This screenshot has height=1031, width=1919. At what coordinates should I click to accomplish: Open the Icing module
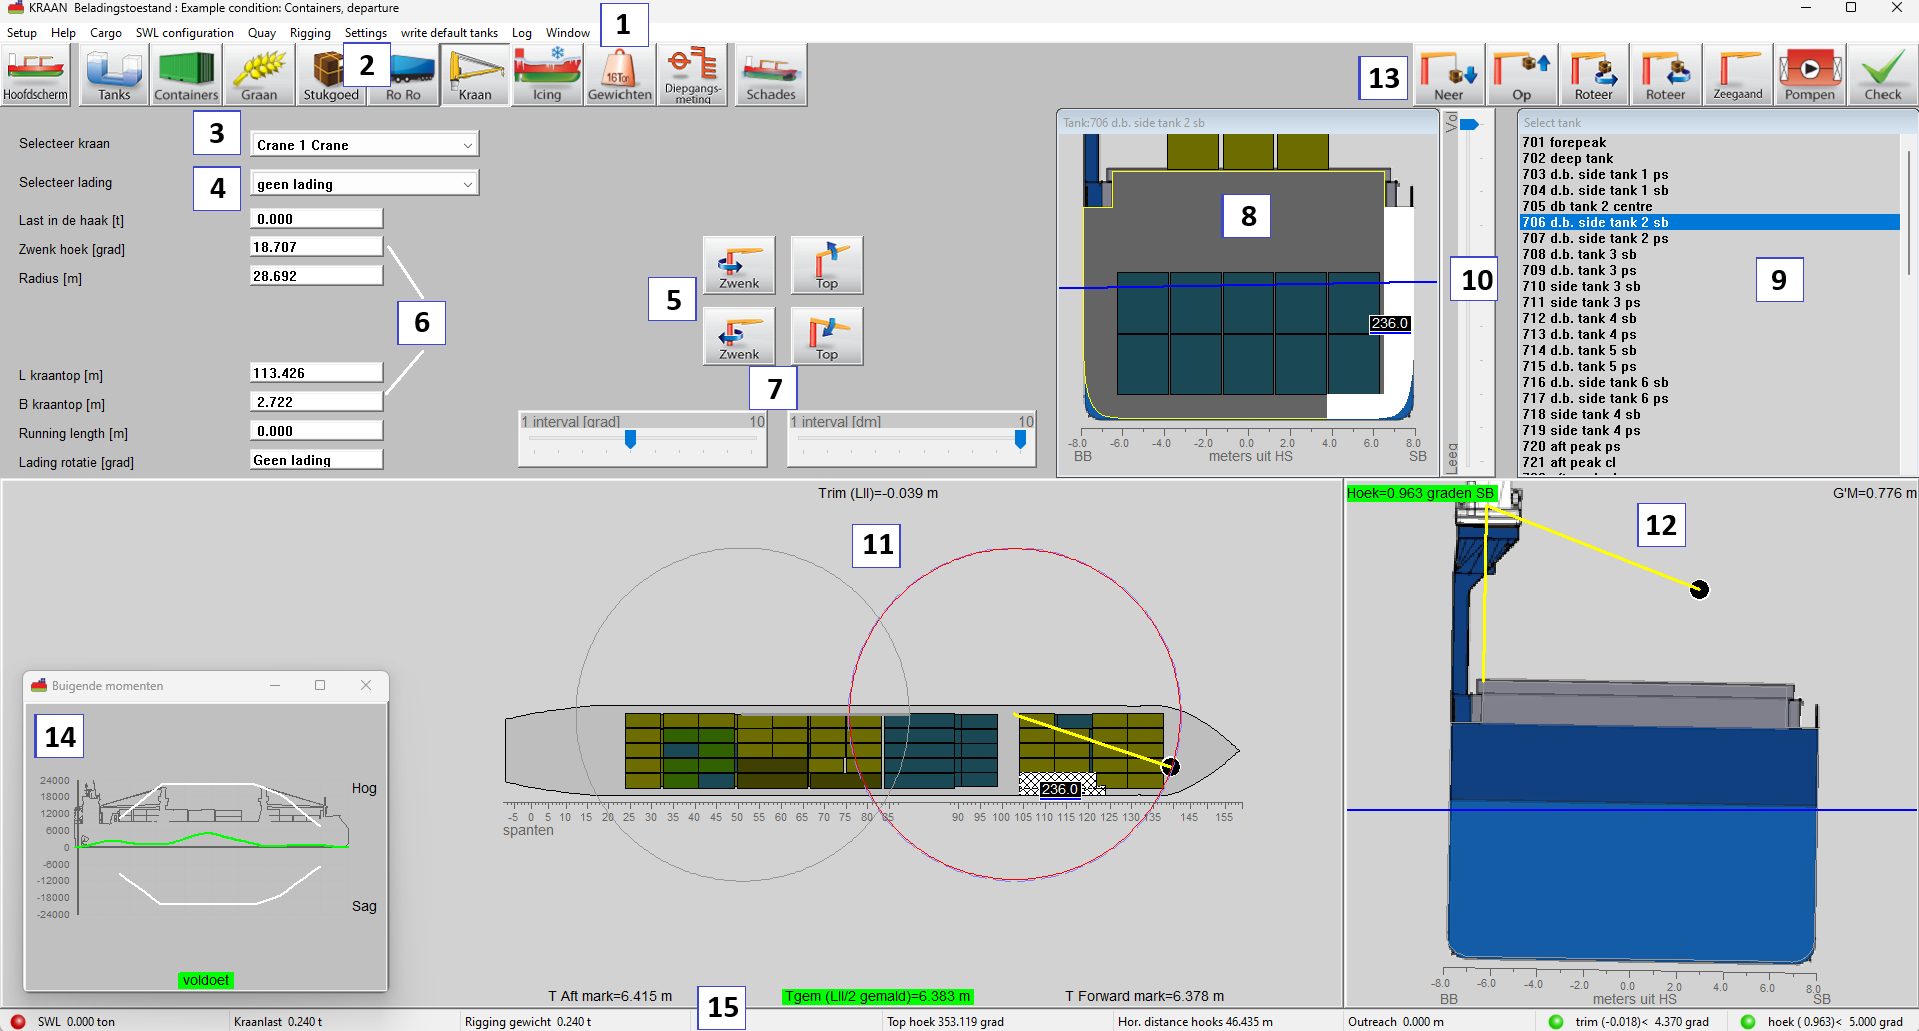(x=547, y=75)
